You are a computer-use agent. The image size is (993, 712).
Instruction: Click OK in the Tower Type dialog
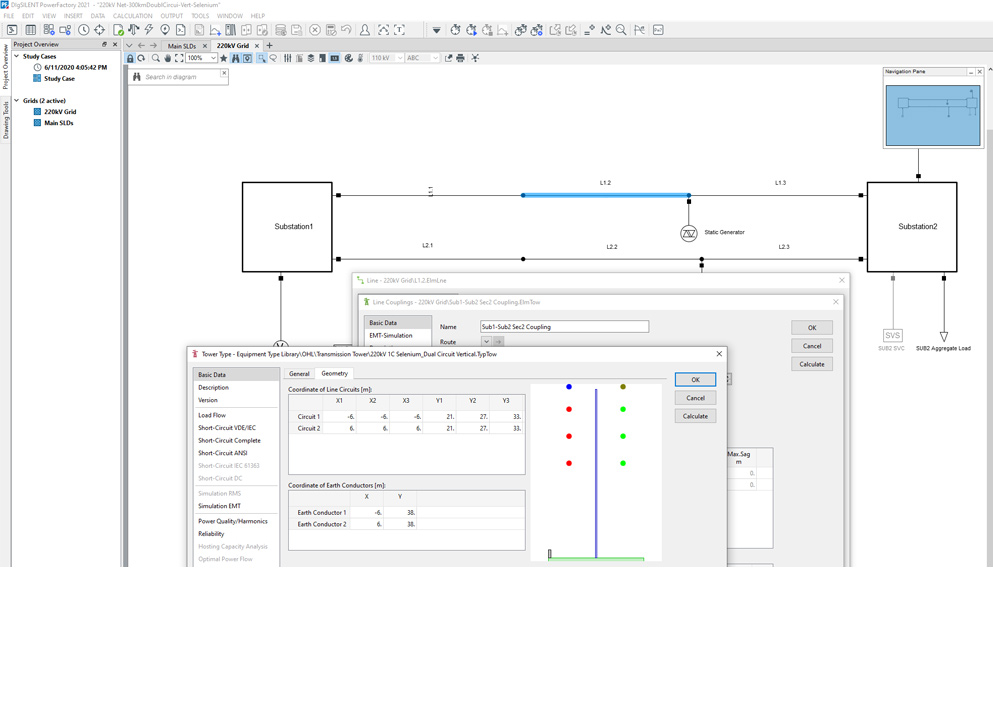click(695, 380)
